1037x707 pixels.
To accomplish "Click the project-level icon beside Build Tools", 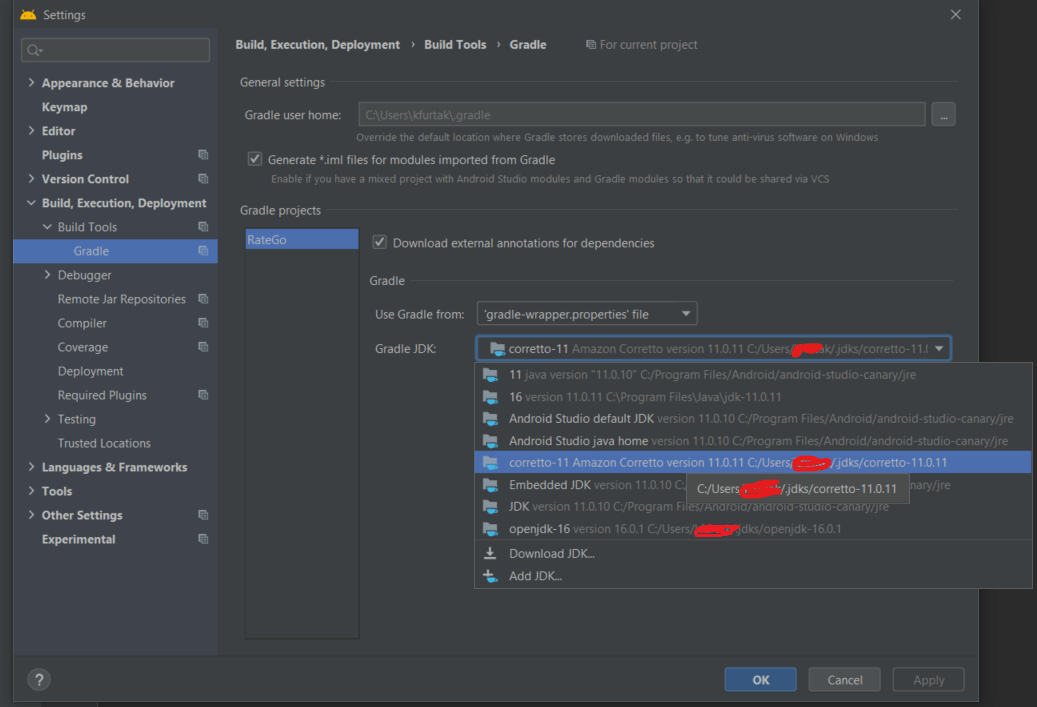I will (203, 227).
